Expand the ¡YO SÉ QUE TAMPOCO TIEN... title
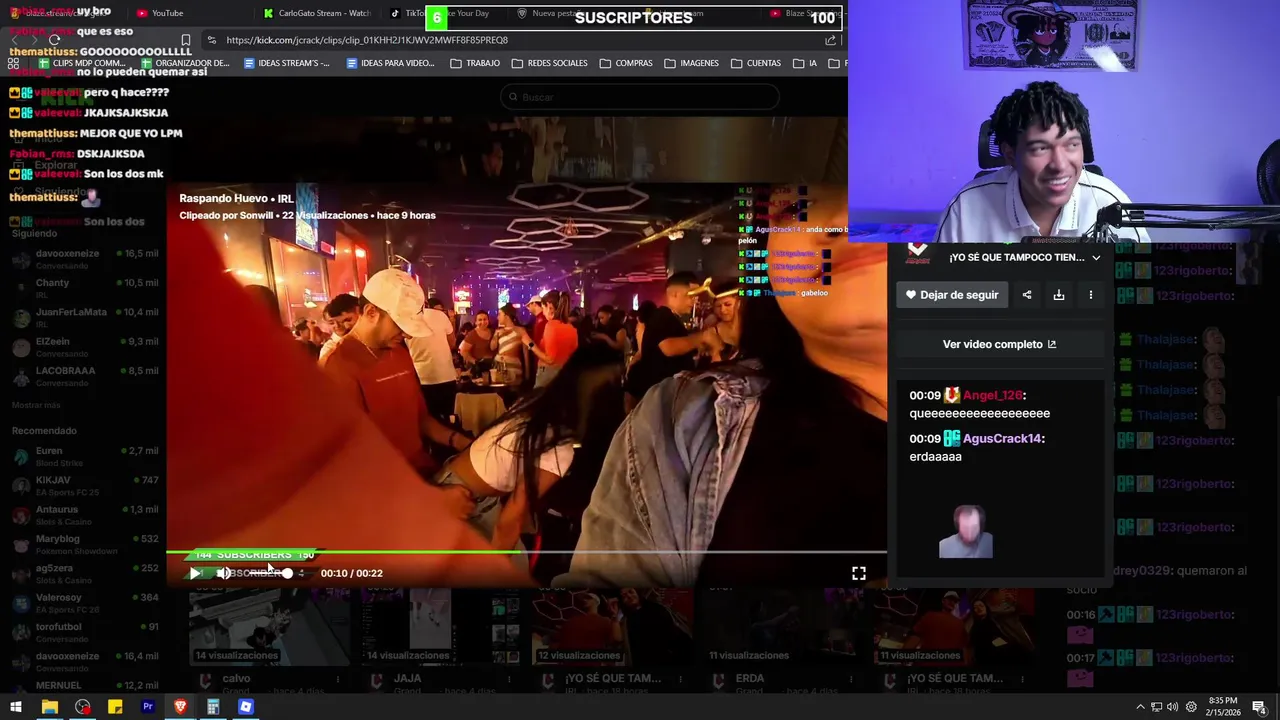This screenshot has width=1280, height=720. tap(1096, 258)
